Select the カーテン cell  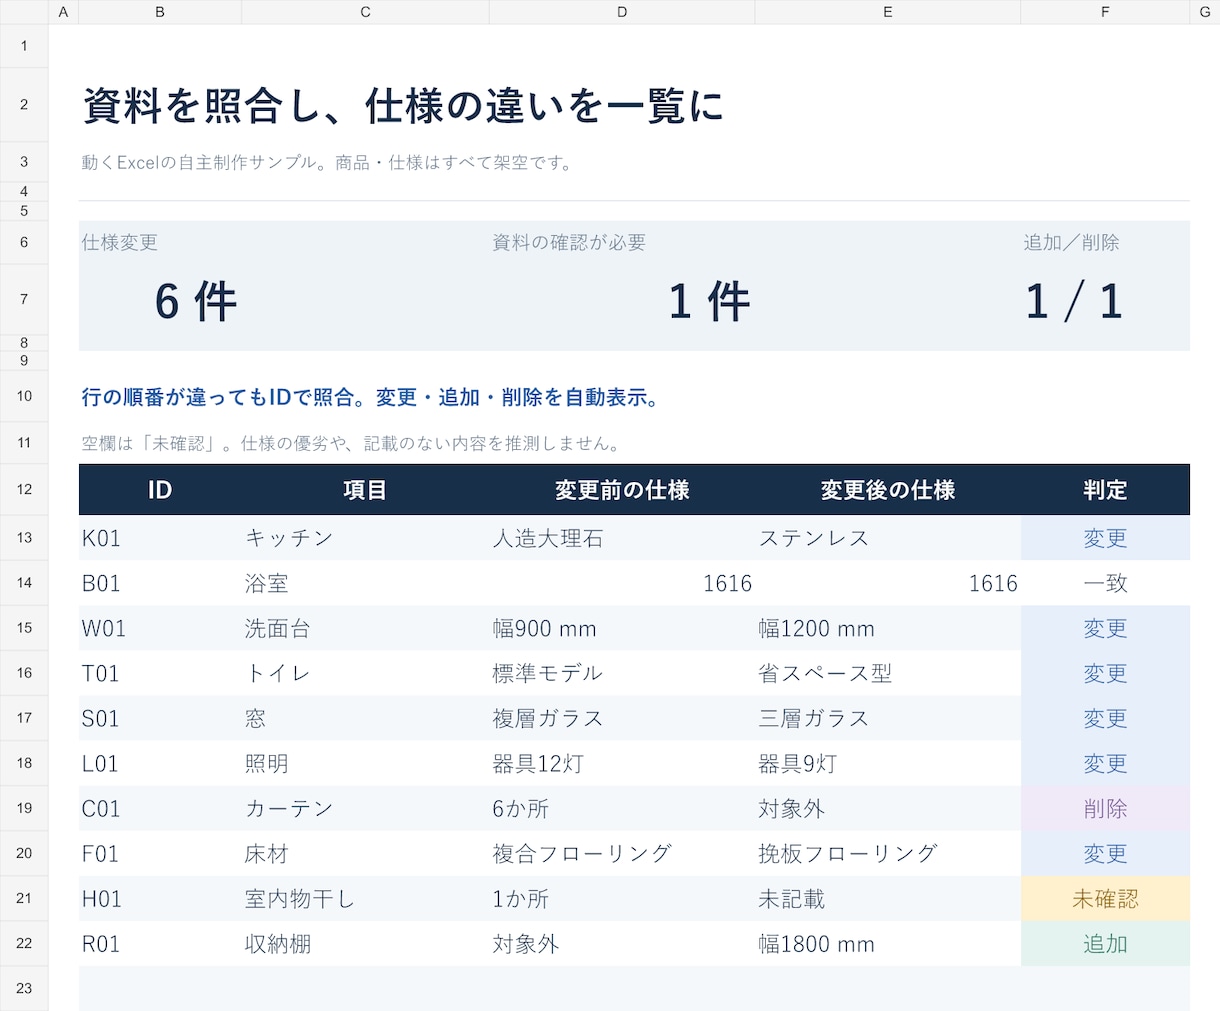click(x=365, y=808)
